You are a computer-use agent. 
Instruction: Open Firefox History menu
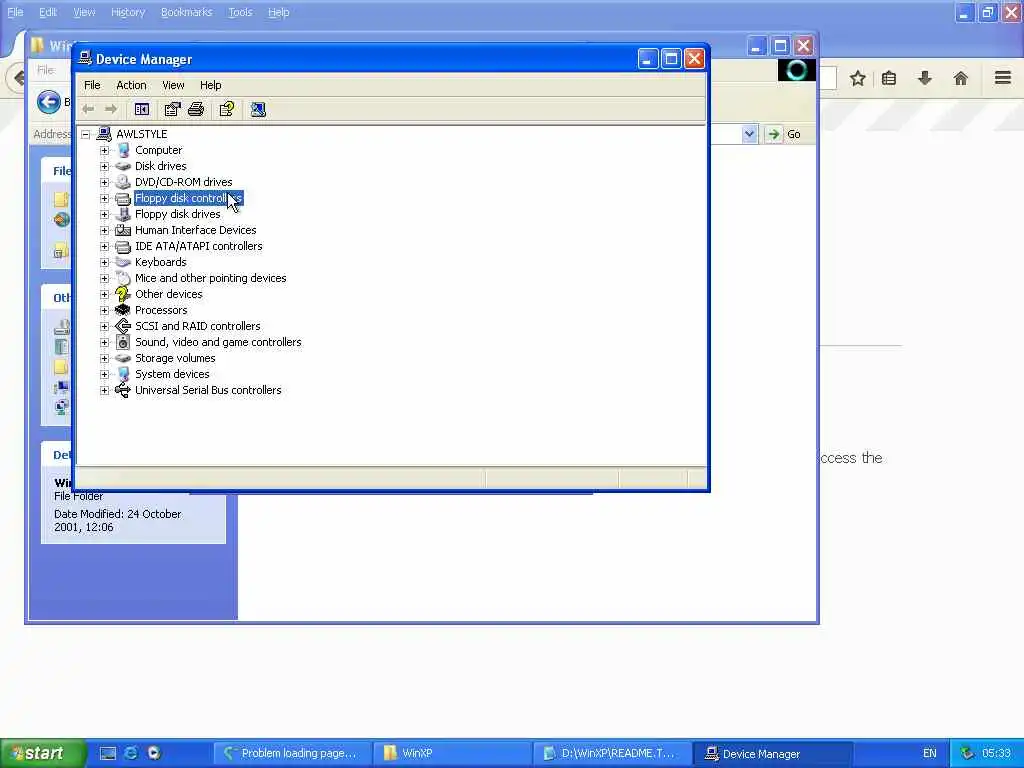click(127, 12)
